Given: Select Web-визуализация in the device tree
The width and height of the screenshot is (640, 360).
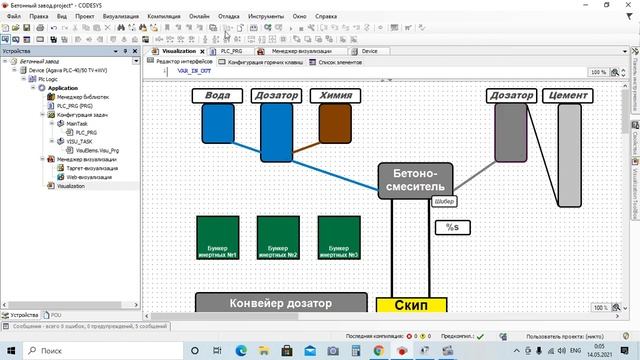Looking at the screenshot, I should (x=89, y=177).
